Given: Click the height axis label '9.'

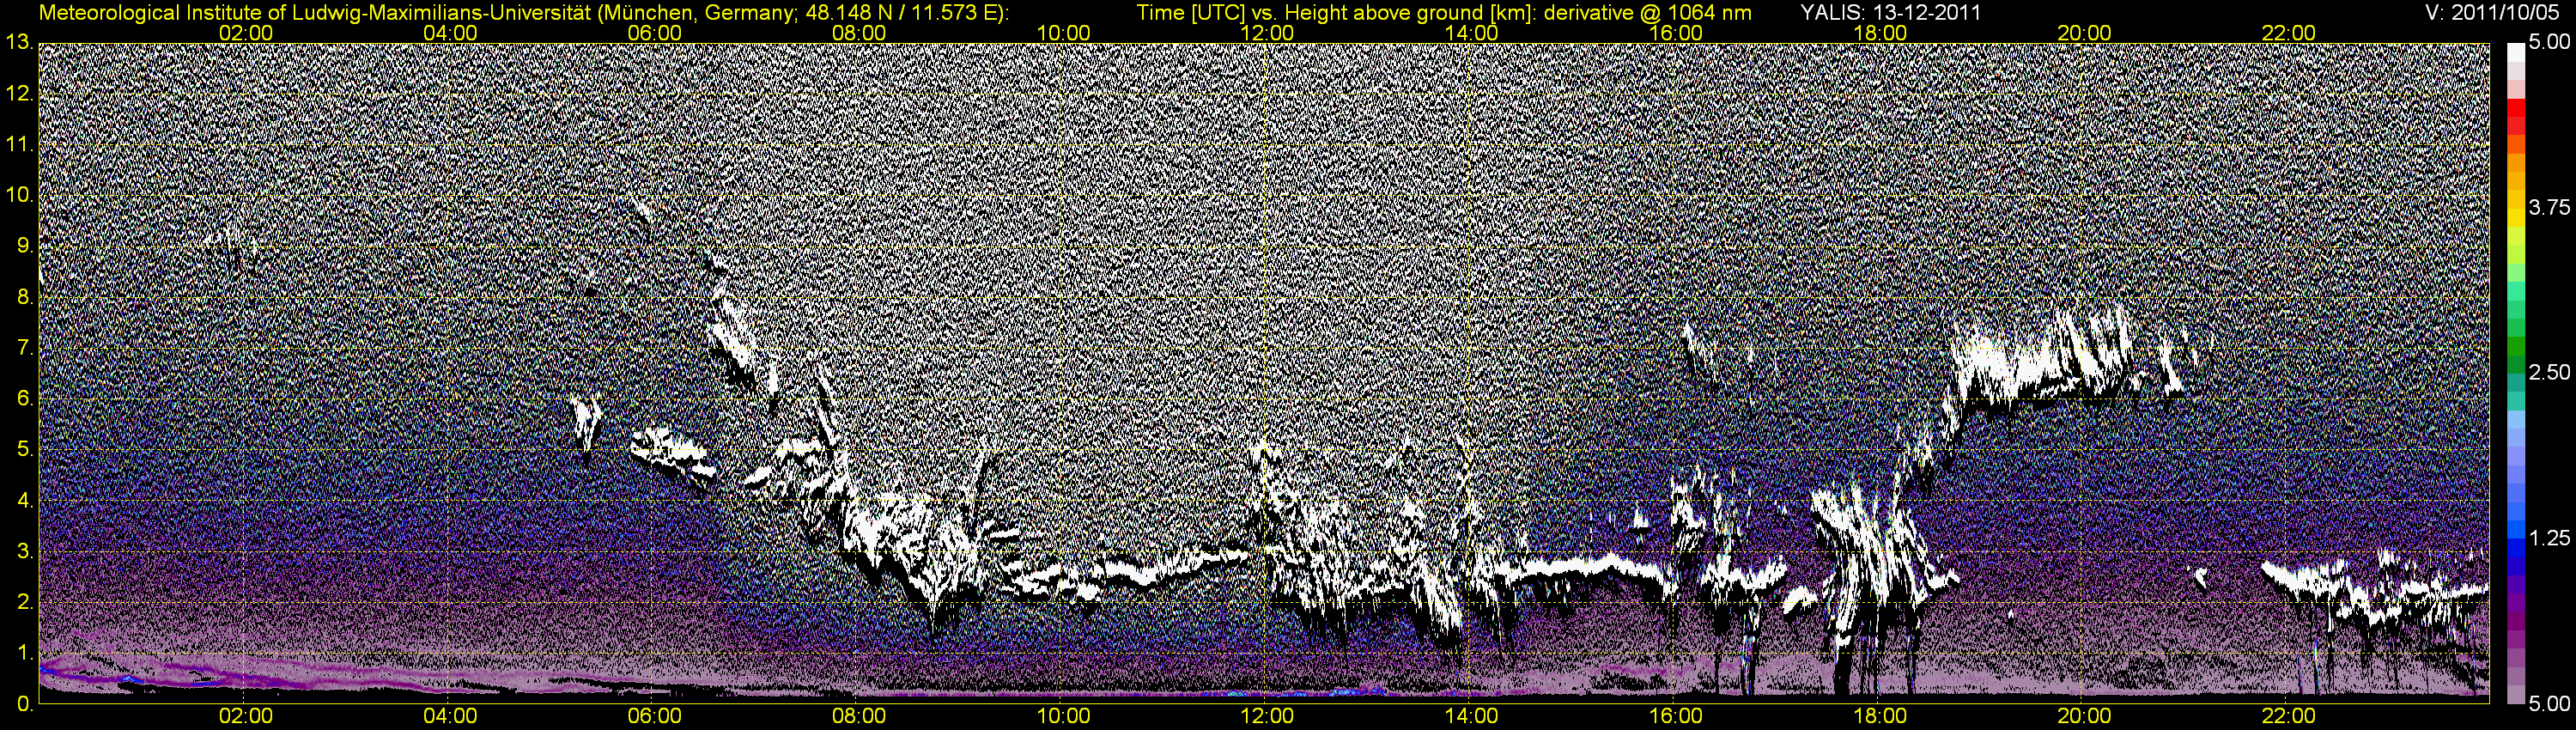Looking at the screenshot, I should (26, 246).
